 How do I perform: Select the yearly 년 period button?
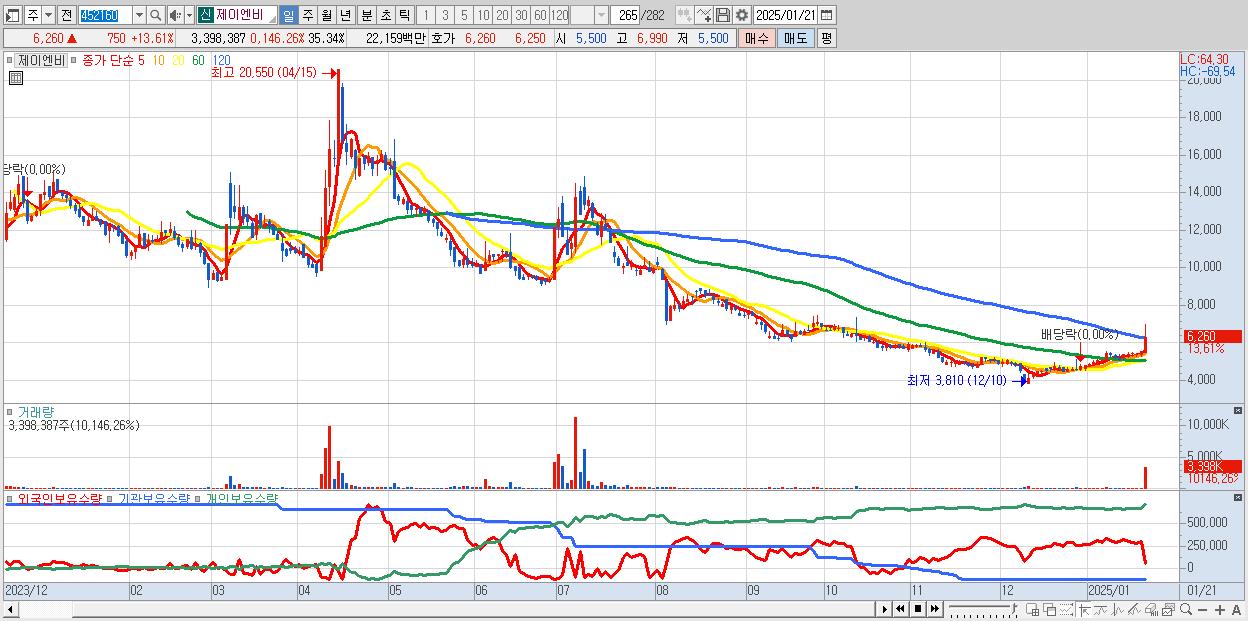[x=345, y=15]
